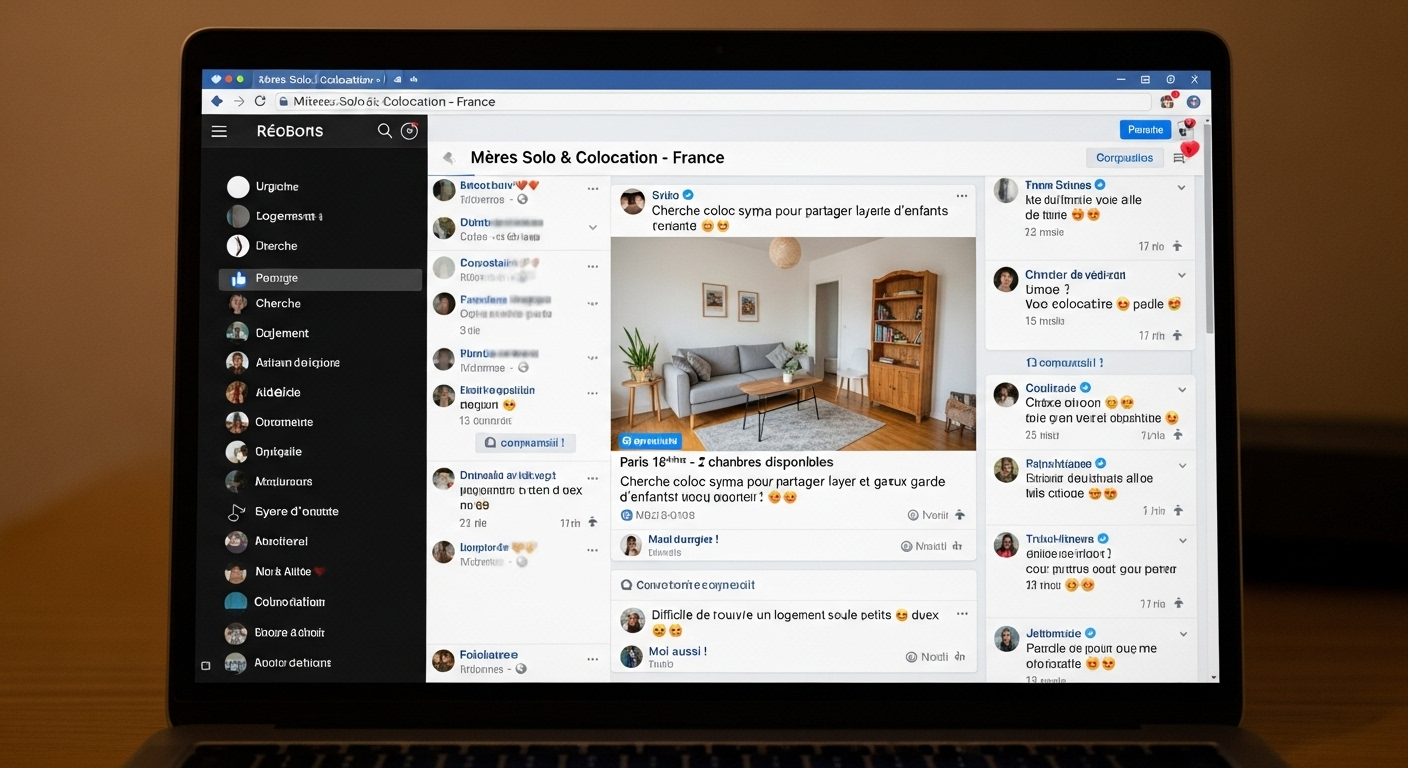The image size is (1408, 768).
Task: Click the browser forward arrow
Action: (239, 101)
